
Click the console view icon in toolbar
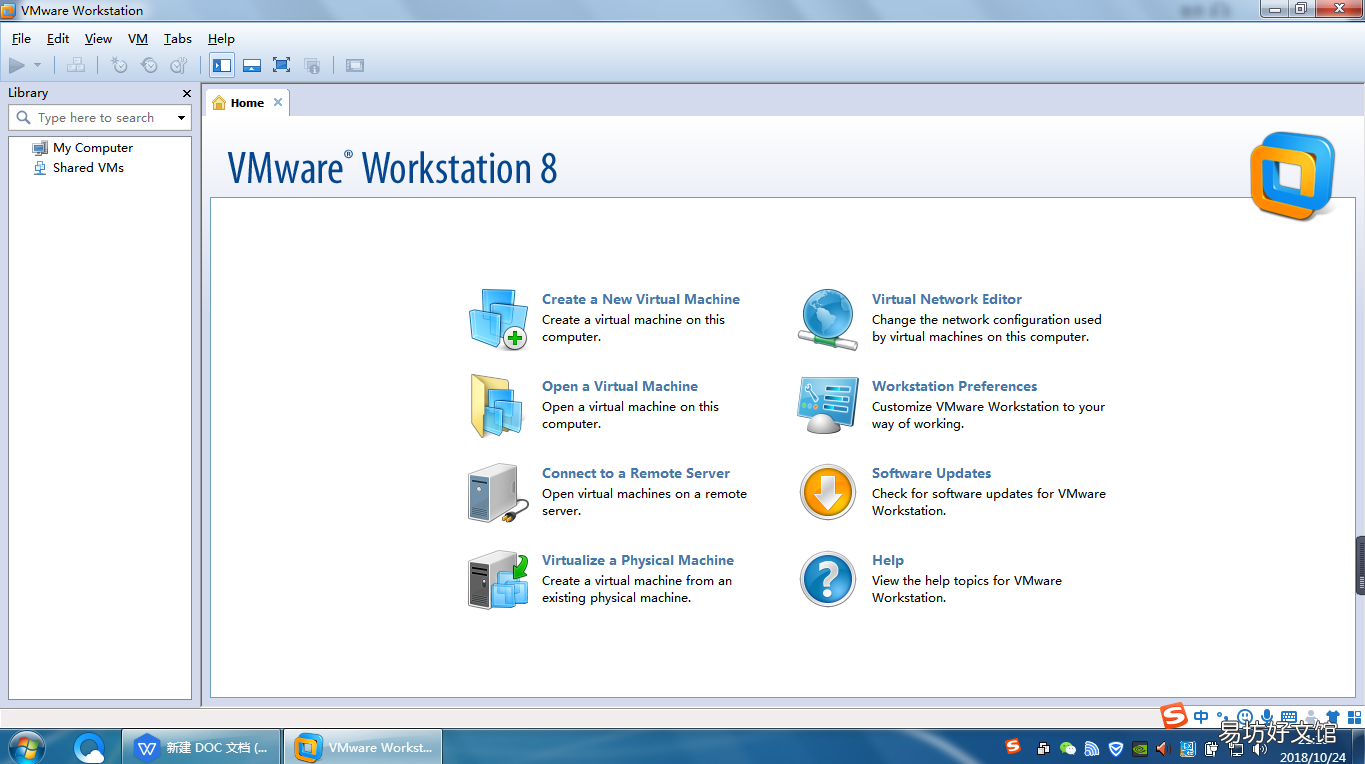[x=355, y=66]
